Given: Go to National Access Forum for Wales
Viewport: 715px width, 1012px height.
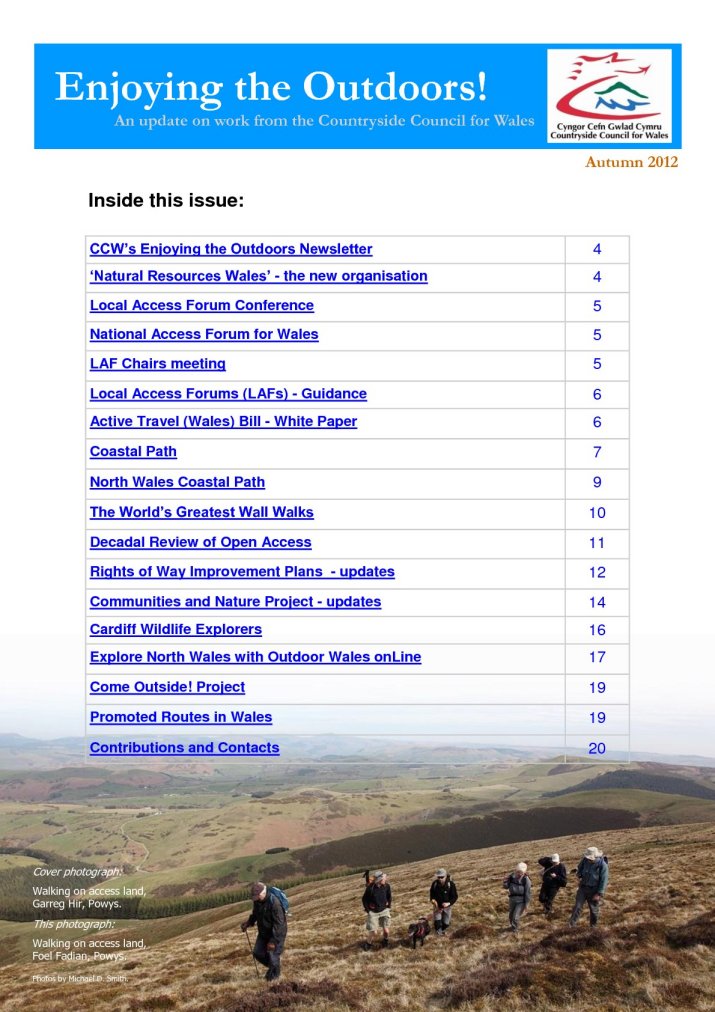Looking at the screenshot, I should pos(204,334).
